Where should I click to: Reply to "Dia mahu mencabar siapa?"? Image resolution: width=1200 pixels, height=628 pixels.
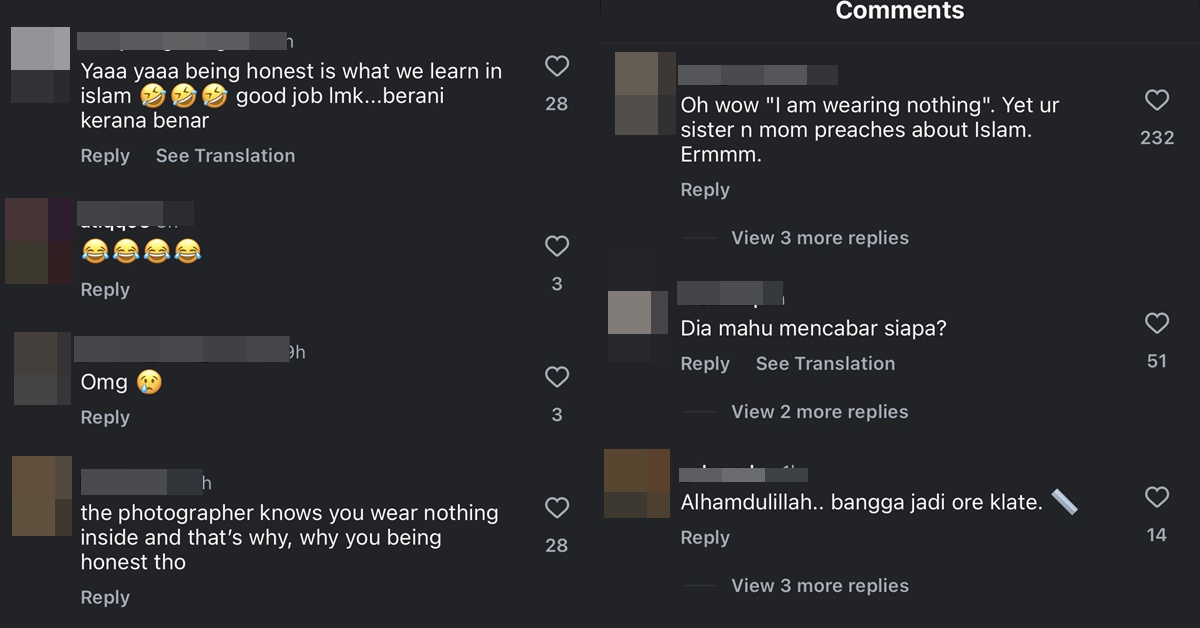pyautogui.click(x=705, y=364)
